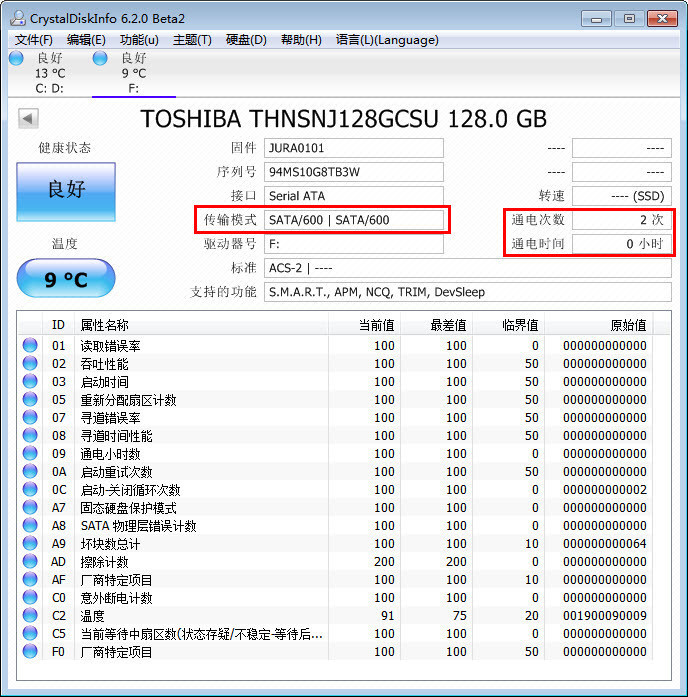Click status orb of attribute F0 厂商特定项目
Image resolution: width=688 pixels, height=697 pixels.
point(30,651)
